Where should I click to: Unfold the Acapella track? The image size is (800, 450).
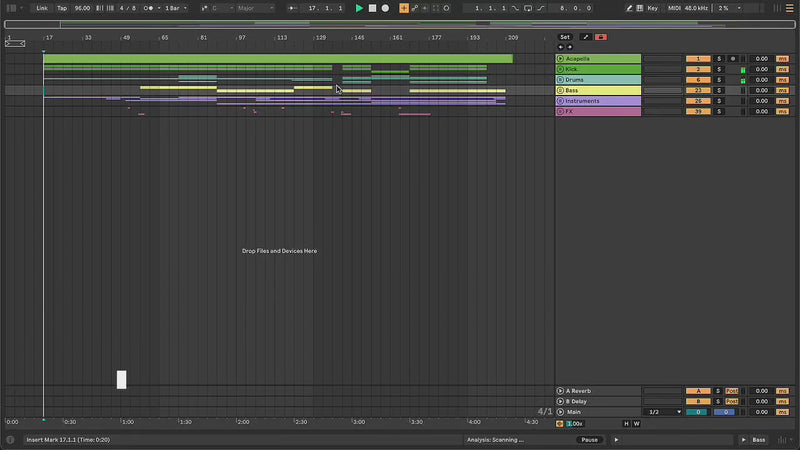tap(560, 59)
